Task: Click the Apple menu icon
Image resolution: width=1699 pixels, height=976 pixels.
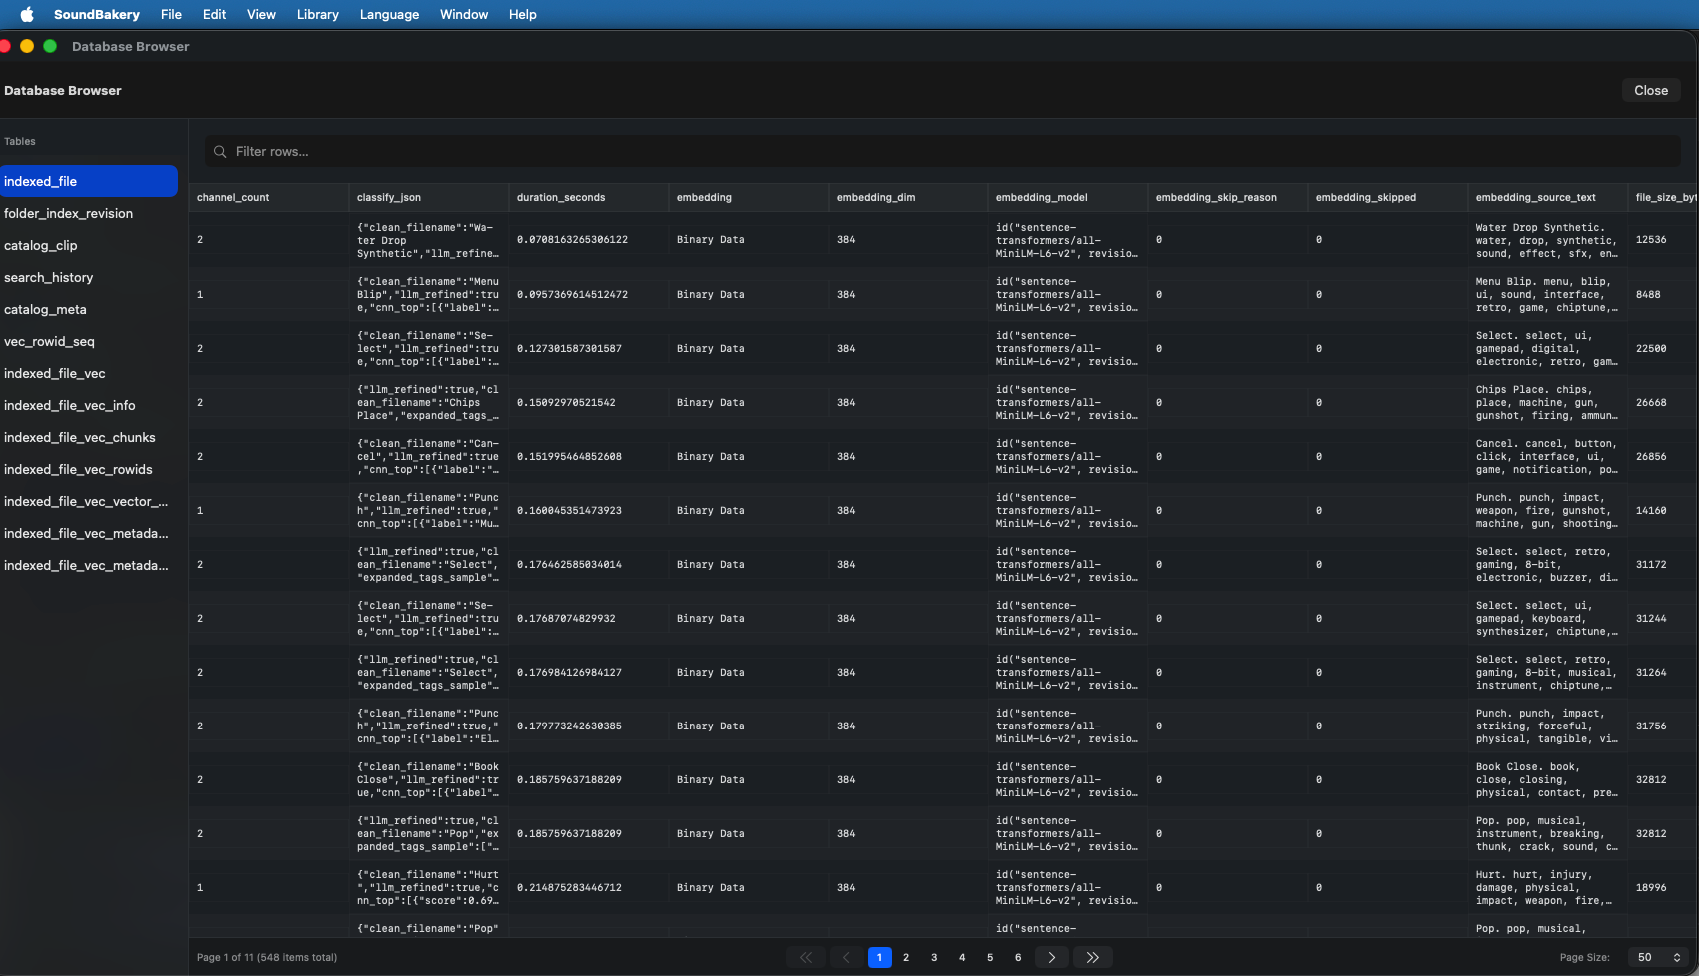Action: click(x=27, y=14)
